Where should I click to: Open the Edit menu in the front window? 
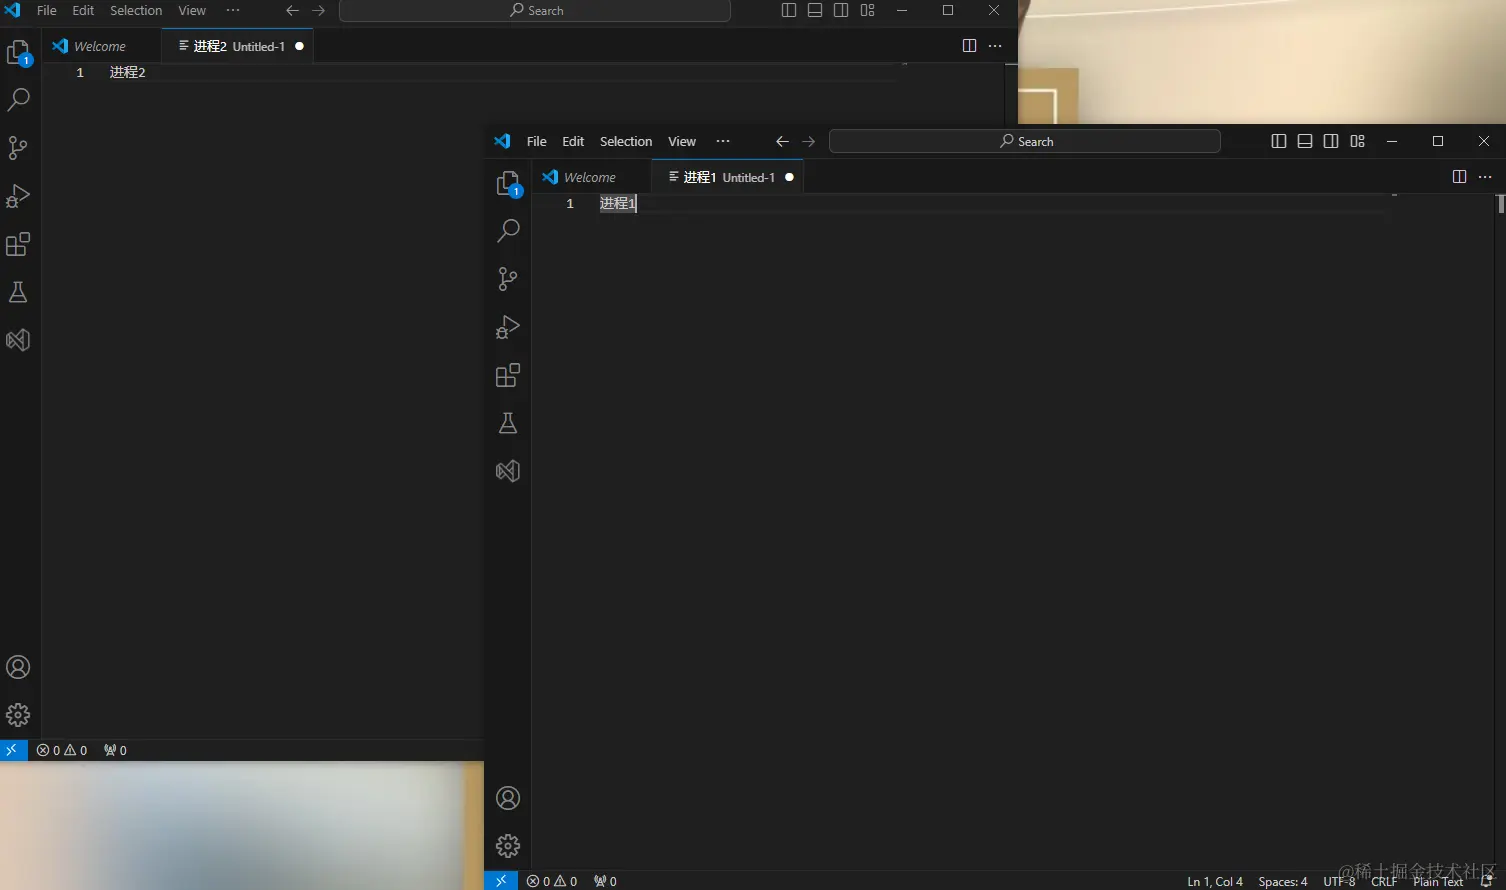(573, 141)
